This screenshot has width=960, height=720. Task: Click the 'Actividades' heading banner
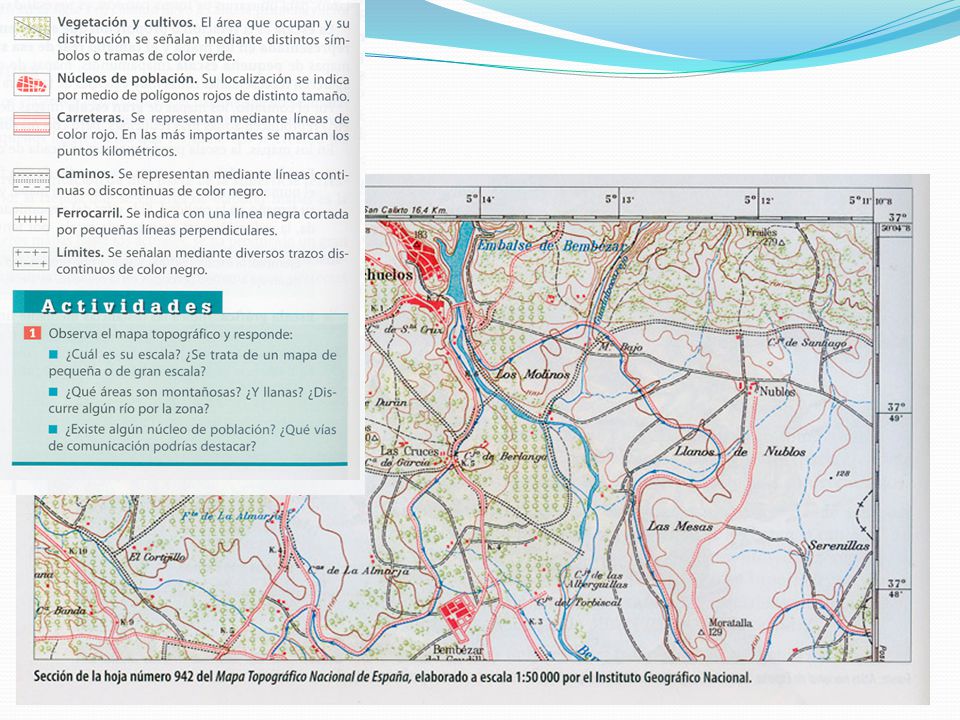(118, 304)
